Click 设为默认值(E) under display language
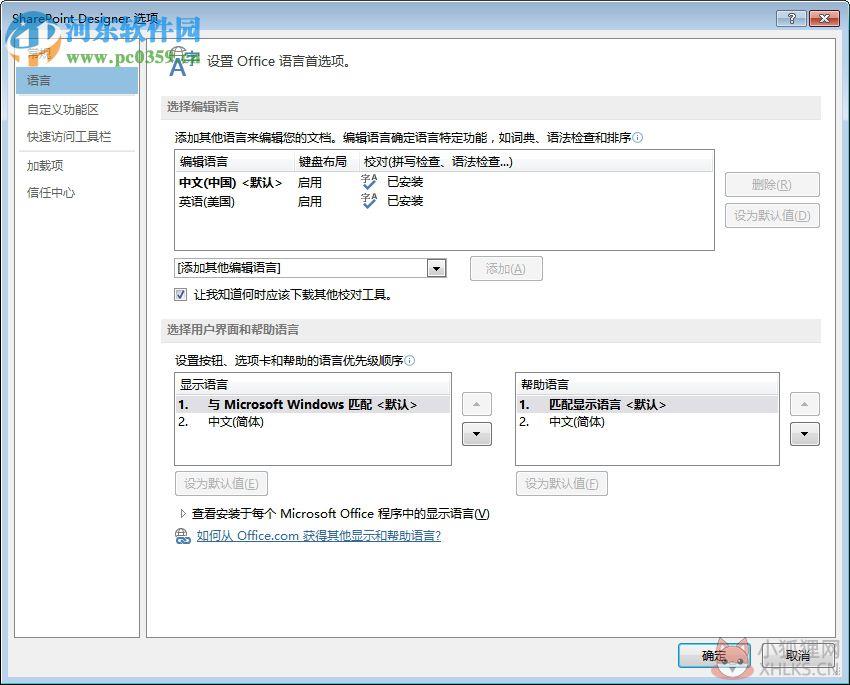The image size is (850, 685). click(221, 483)
